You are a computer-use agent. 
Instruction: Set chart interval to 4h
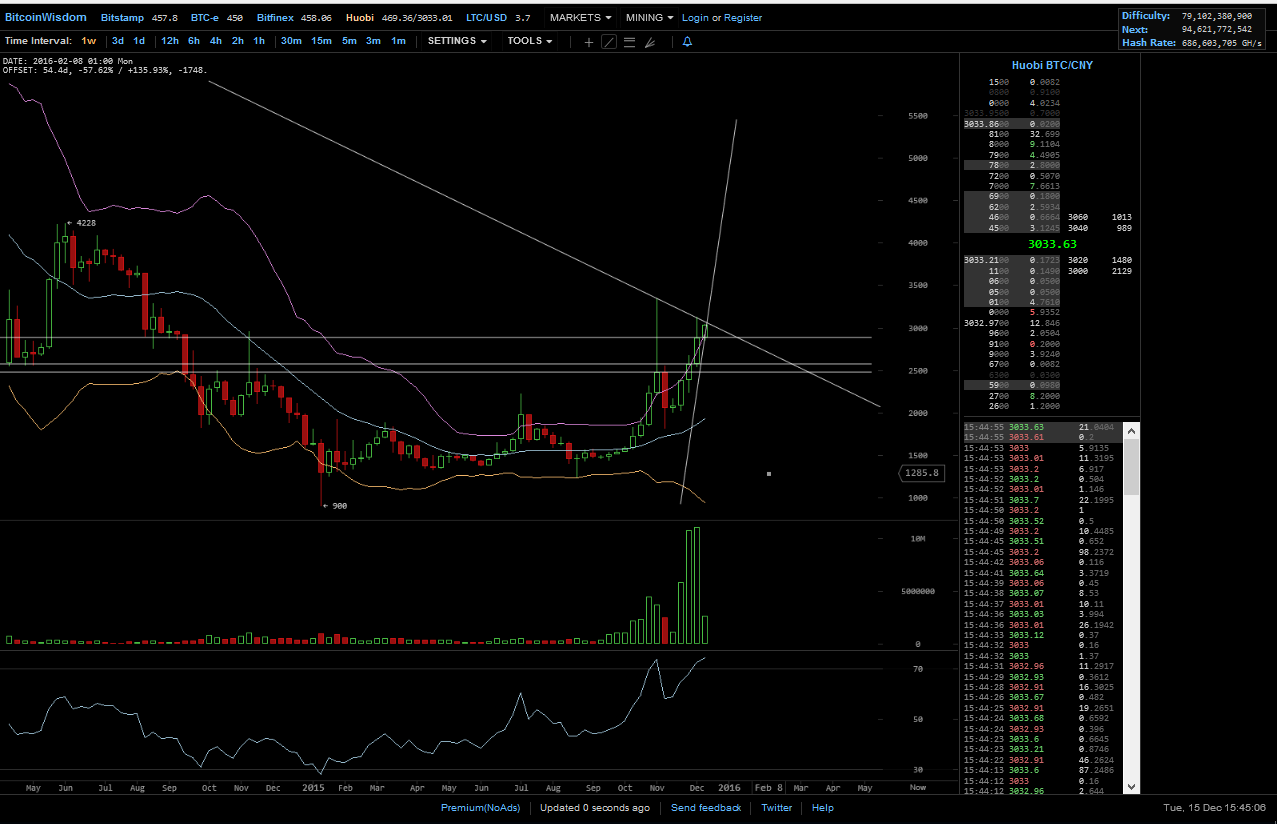pyautogui.click(x=216, y=41)
